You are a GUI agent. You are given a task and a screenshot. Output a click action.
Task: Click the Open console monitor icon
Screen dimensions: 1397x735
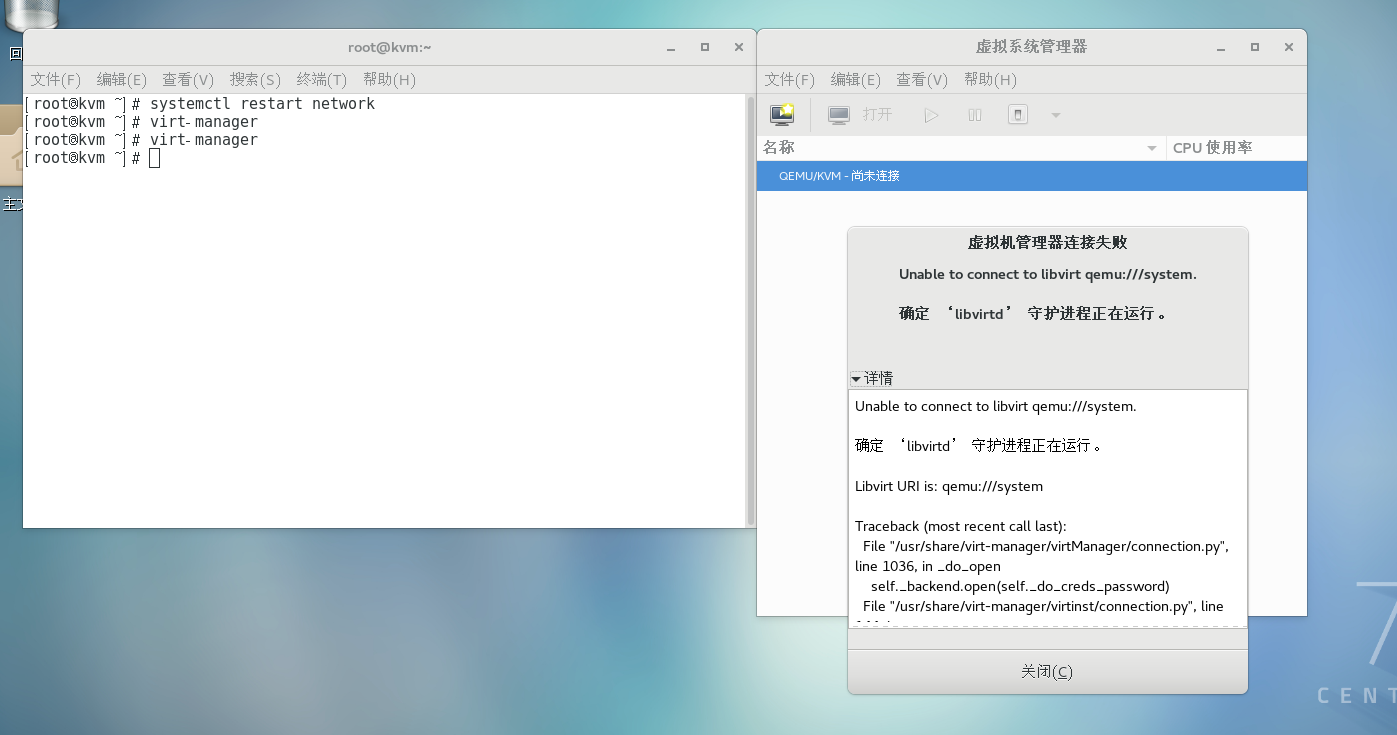pyautogui.click(x=838, y=114)
